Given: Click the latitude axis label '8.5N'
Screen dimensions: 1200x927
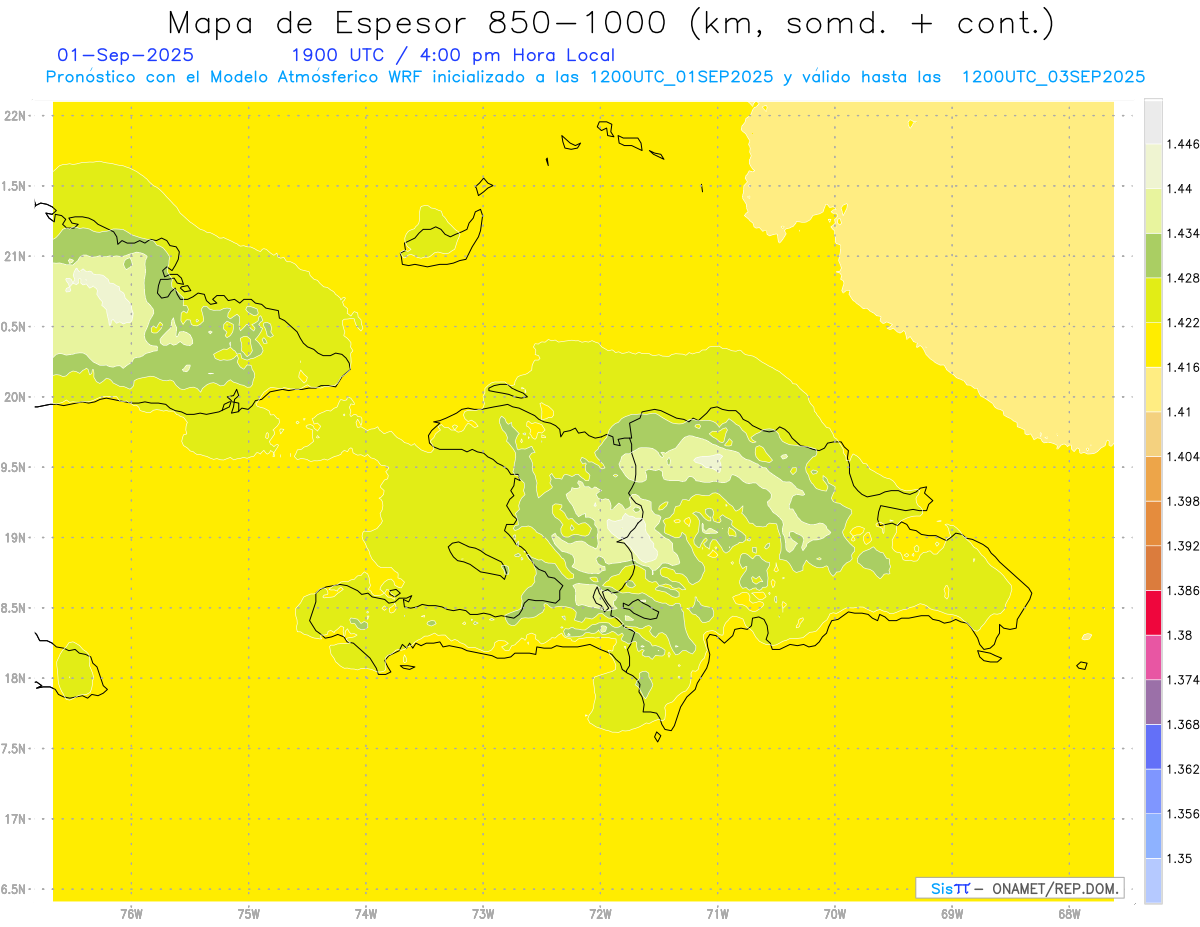Looking at the screenshot, I should pos(13,608).
